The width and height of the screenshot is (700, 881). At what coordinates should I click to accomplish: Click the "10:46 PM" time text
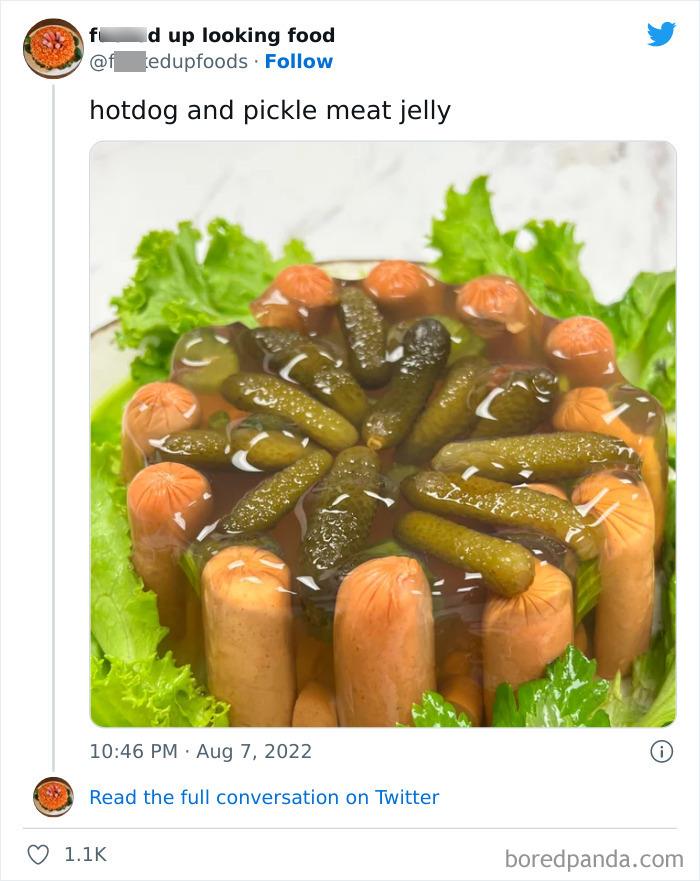coord(131,751)
